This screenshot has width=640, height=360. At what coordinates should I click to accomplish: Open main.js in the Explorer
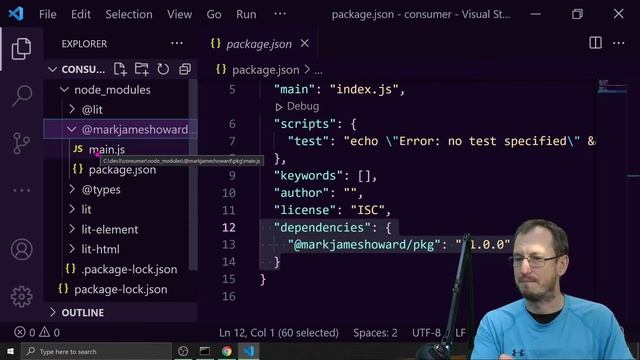[x=107, y=149]
